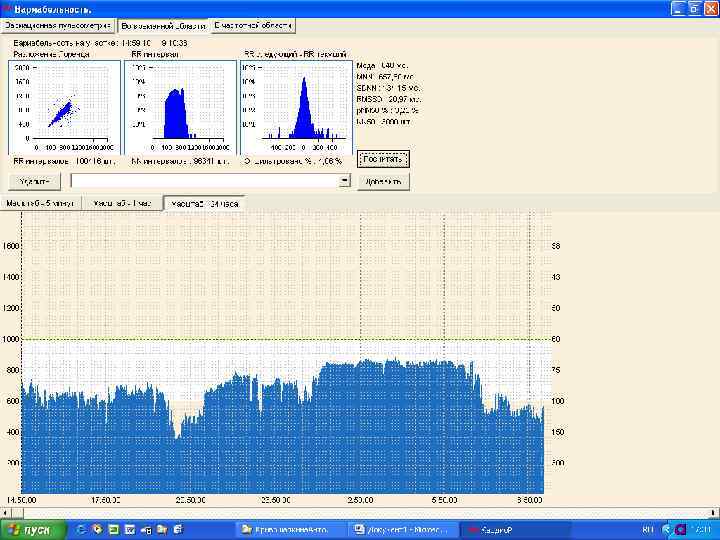This screenshot has width=720, height=540.
Task: Close the Вариабельность window
Action: click(711, 9)
